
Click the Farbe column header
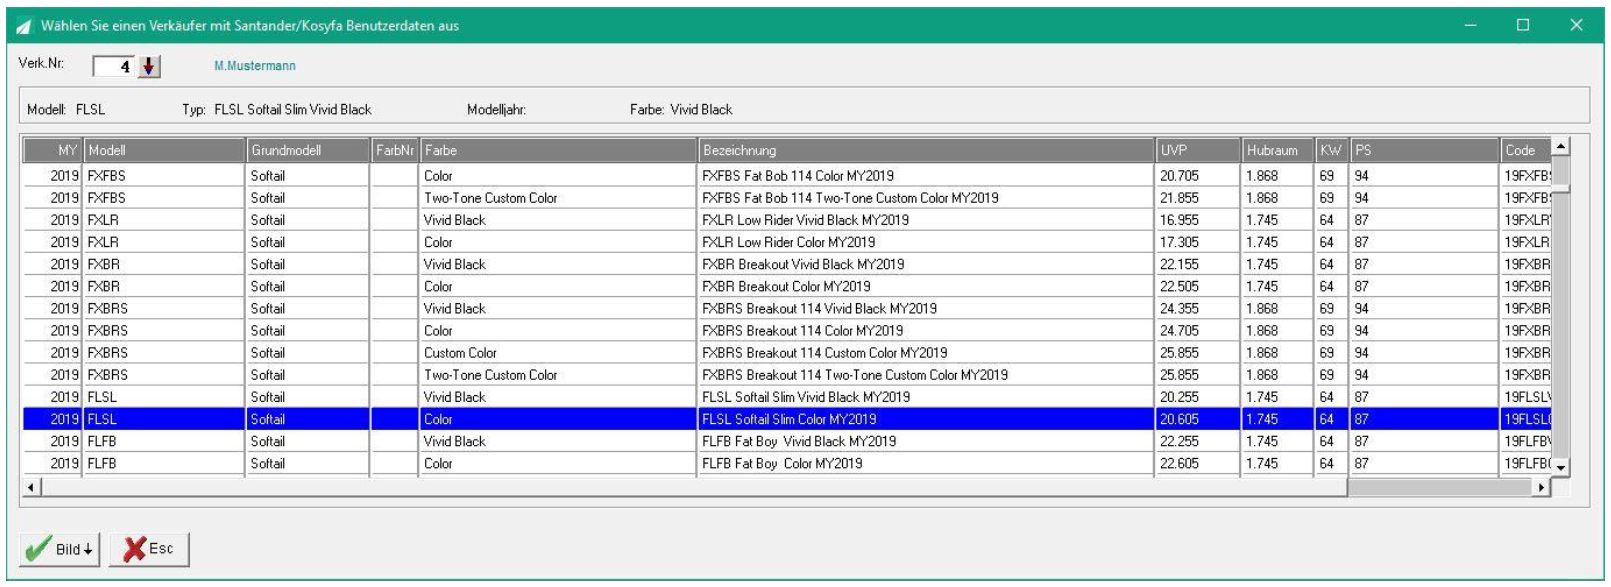click(x=559, y=150)
